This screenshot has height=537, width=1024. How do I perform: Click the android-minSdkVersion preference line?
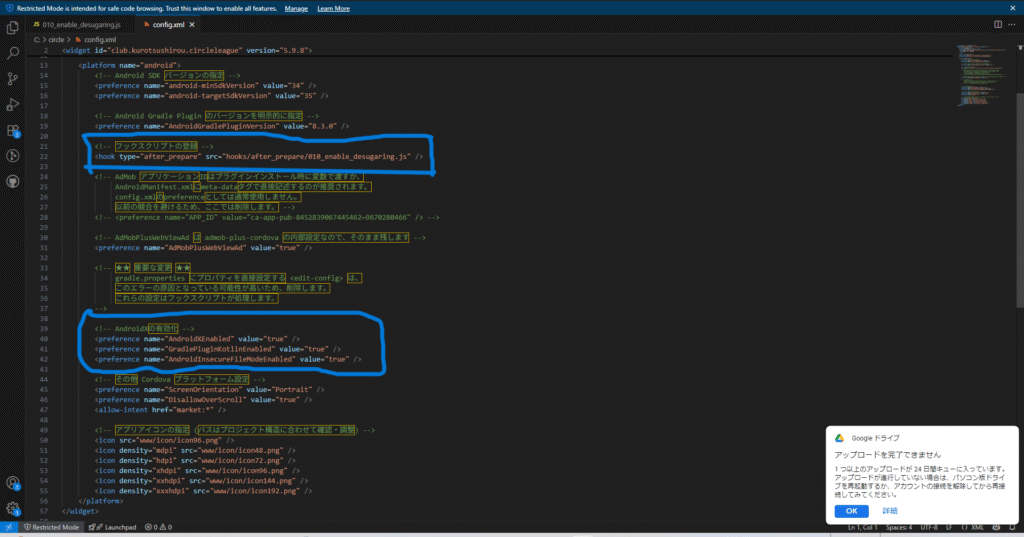205,86
